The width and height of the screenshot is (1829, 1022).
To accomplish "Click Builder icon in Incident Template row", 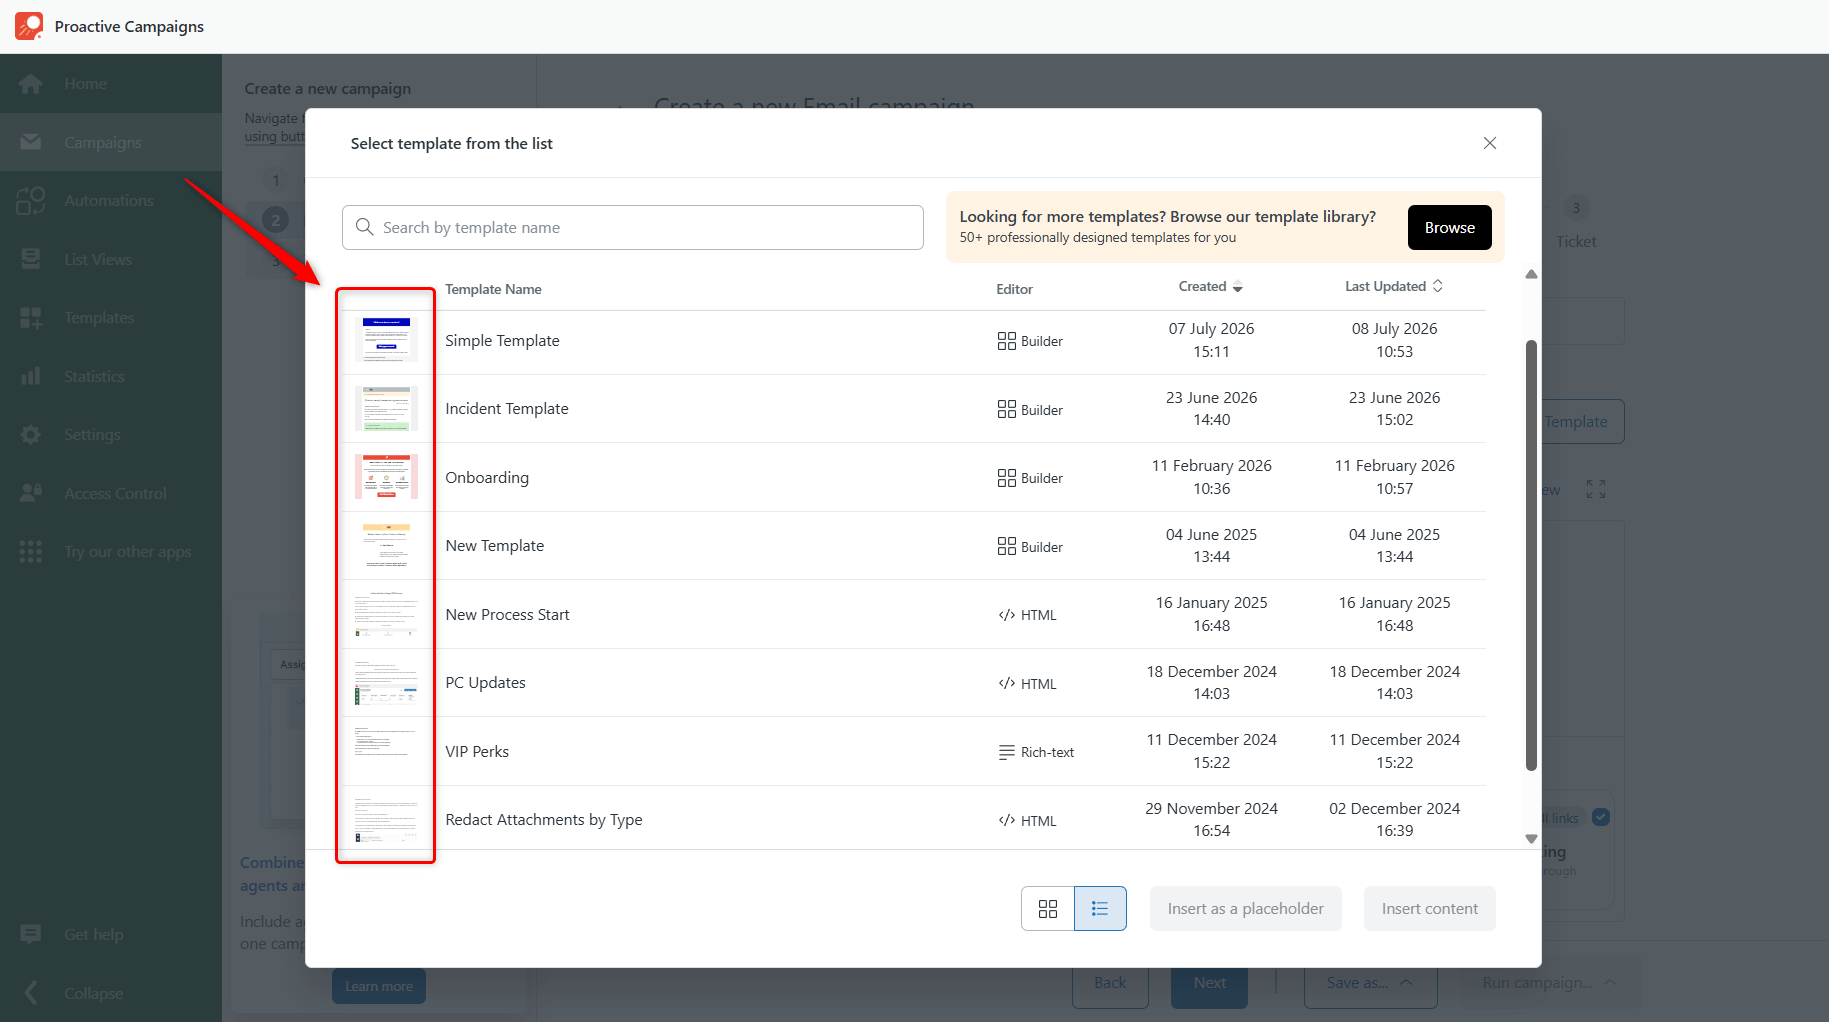I will [x=1006, y=409].
